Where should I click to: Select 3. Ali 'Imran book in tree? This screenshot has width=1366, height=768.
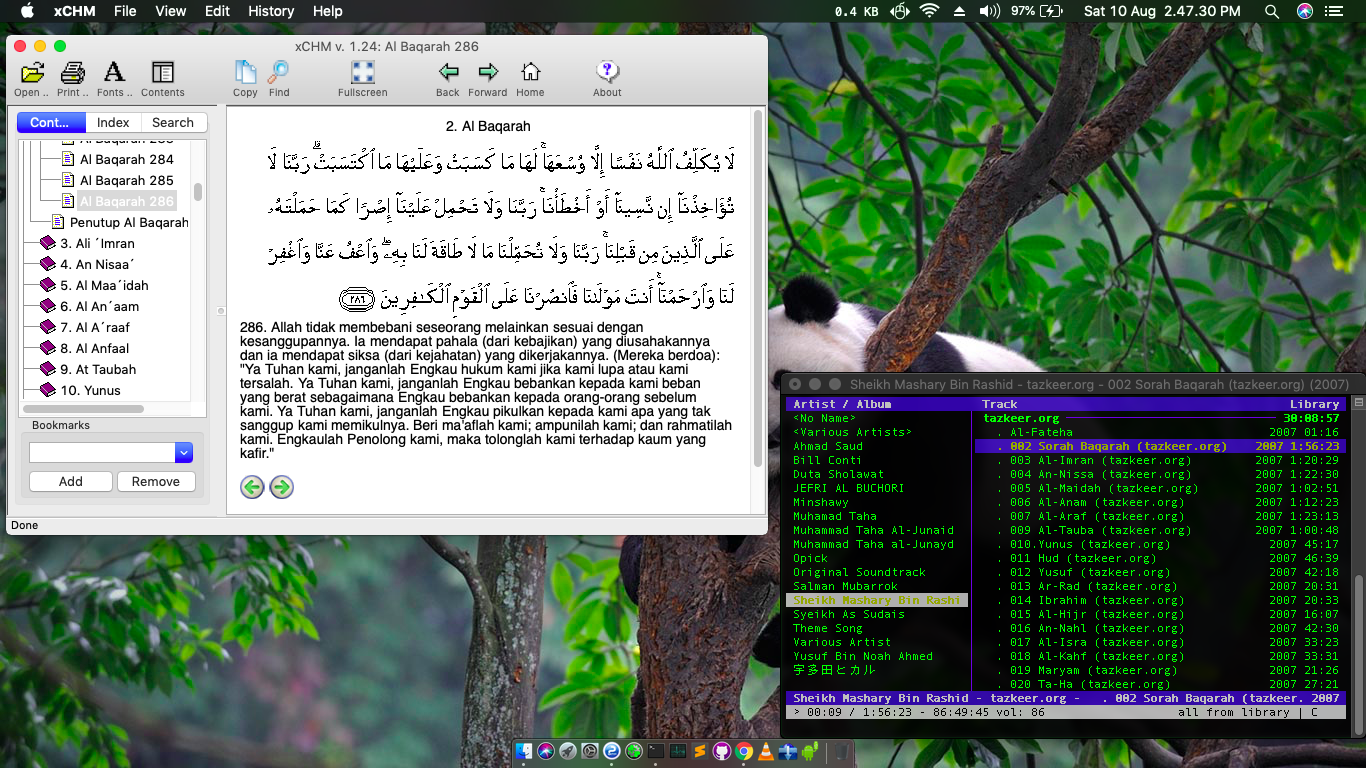(105, 243)
